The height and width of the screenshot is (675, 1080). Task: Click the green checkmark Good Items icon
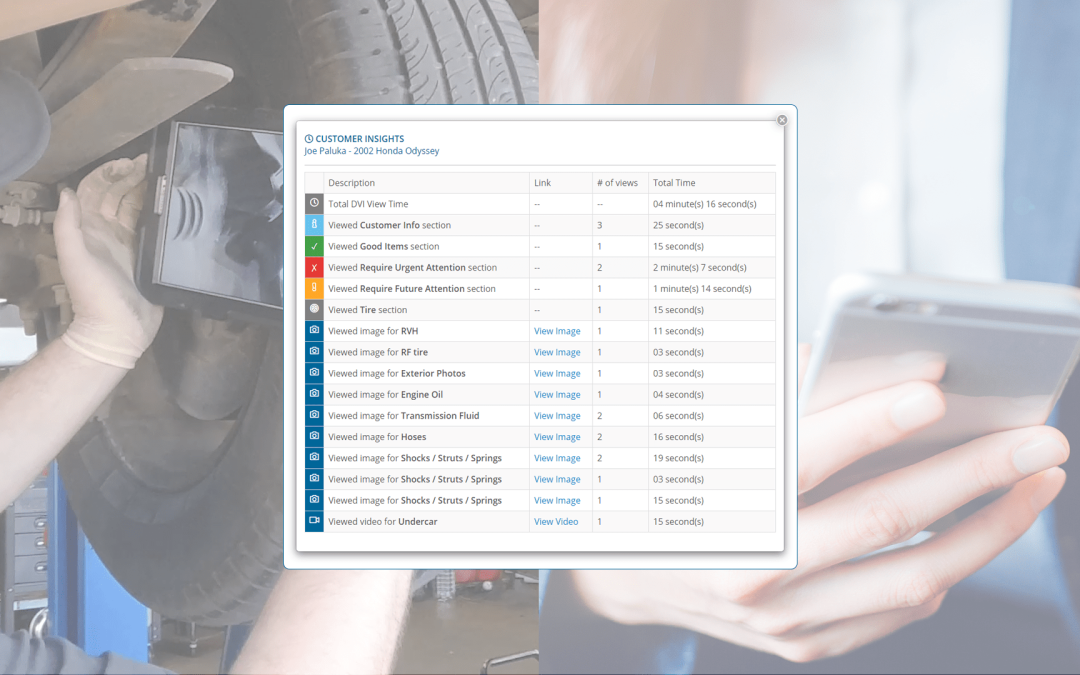point(313,246)
